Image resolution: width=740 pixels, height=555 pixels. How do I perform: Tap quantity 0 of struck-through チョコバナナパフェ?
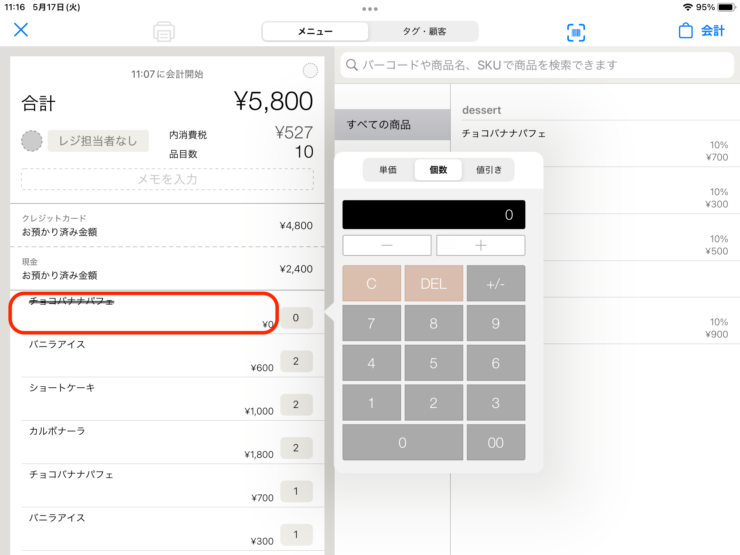point(296,318)
